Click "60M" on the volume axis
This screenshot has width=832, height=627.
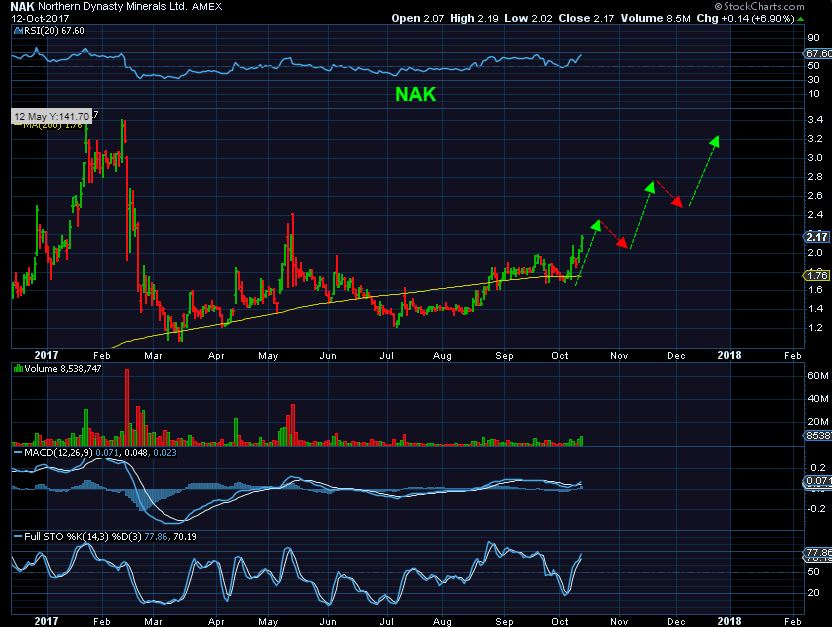(817, 376)
